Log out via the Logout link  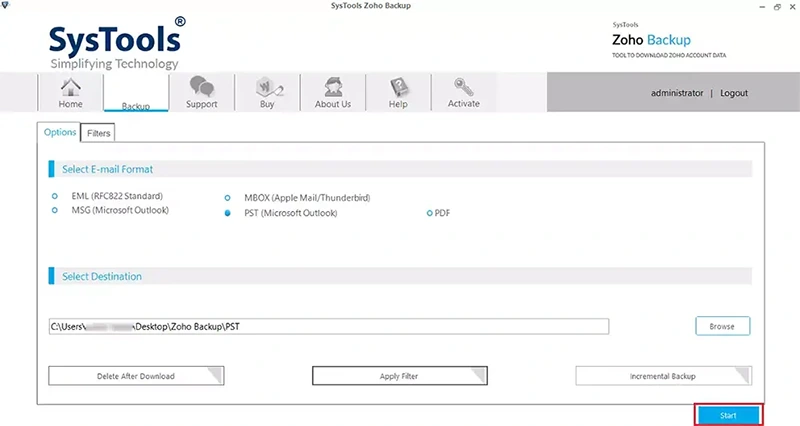734,93
